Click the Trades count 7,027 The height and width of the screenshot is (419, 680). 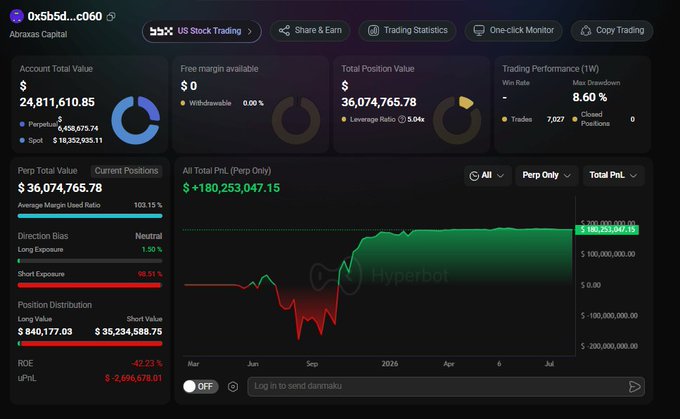click(556, 119)
